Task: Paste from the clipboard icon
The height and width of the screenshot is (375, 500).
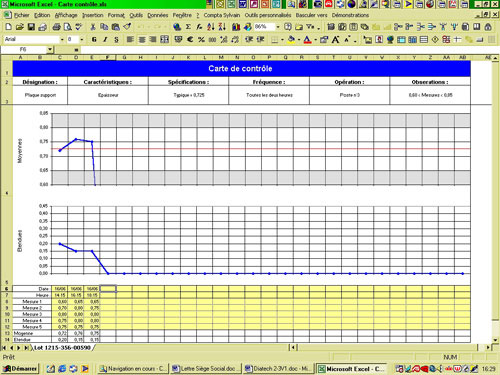Action: [116, 27]
